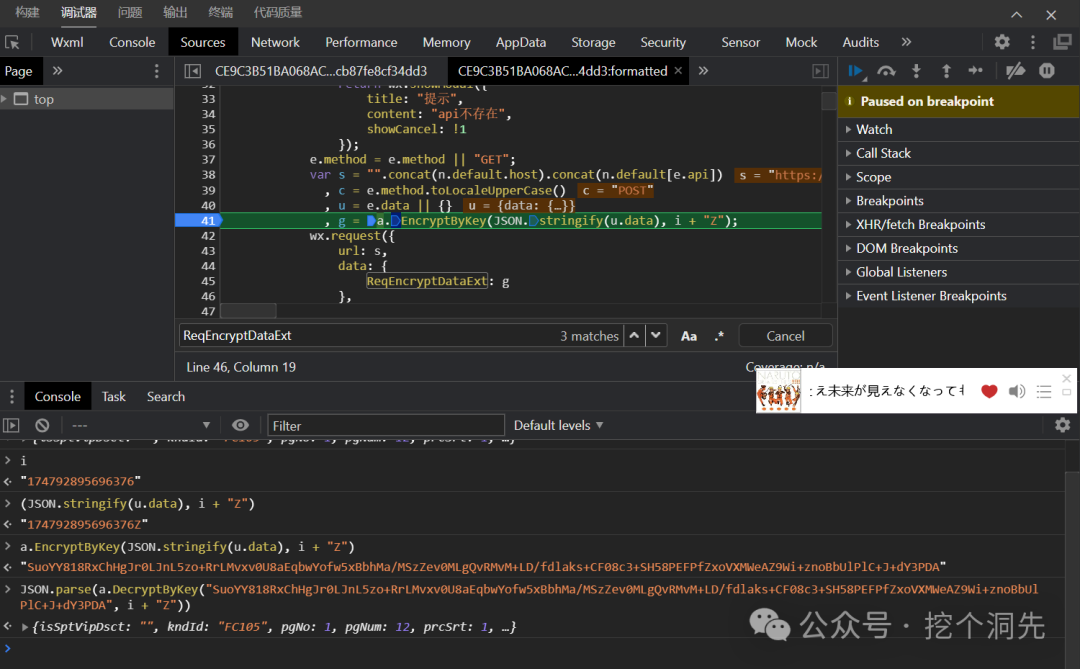Cancel the in-file search

point(785,336)
